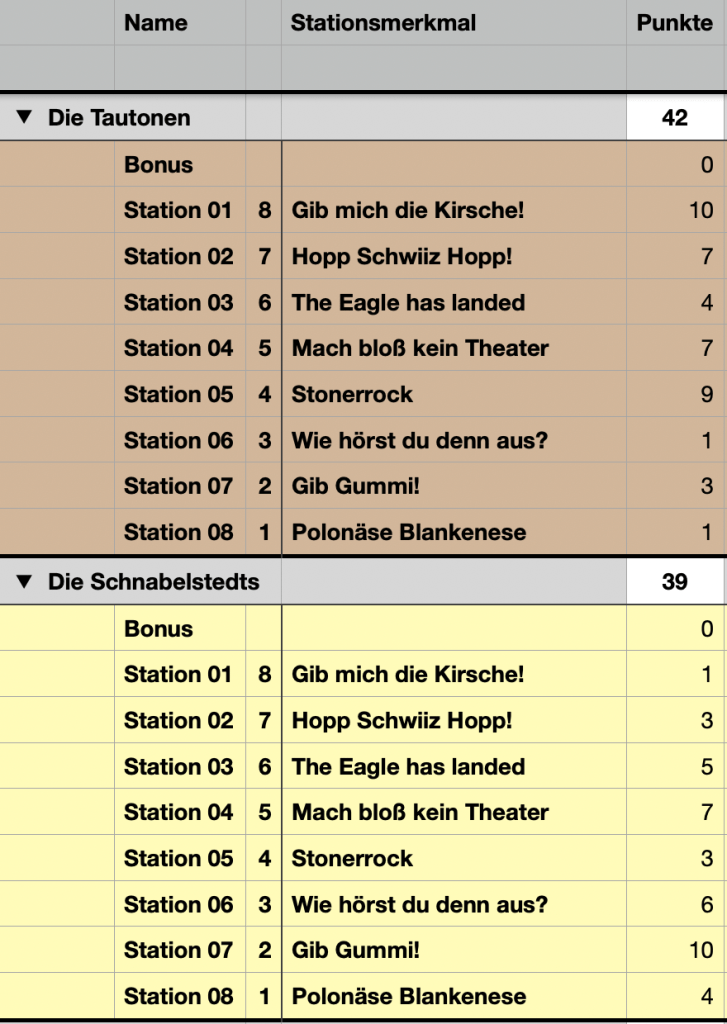Select Schnabelstedts' Wie hörst du denn aus? cell
This screenshot has height=1024, width=727.
pos(420,904)
